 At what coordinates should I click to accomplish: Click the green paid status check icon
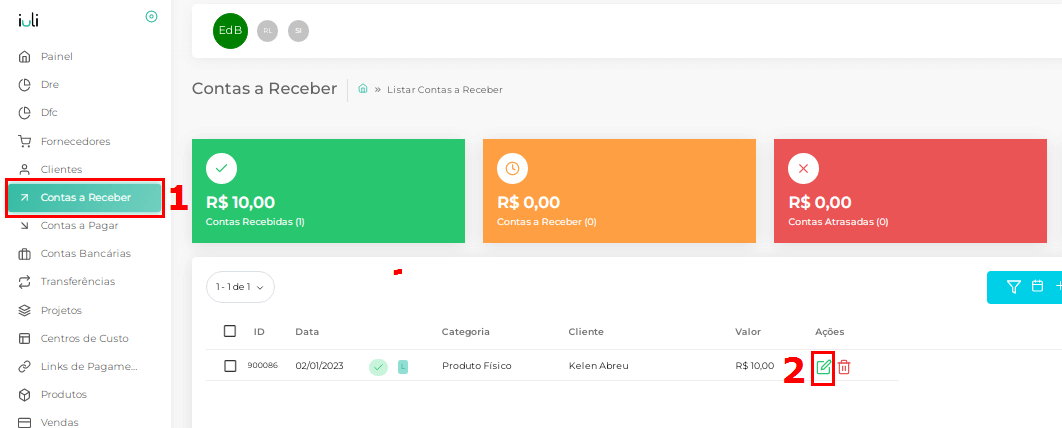pos(378,367)
